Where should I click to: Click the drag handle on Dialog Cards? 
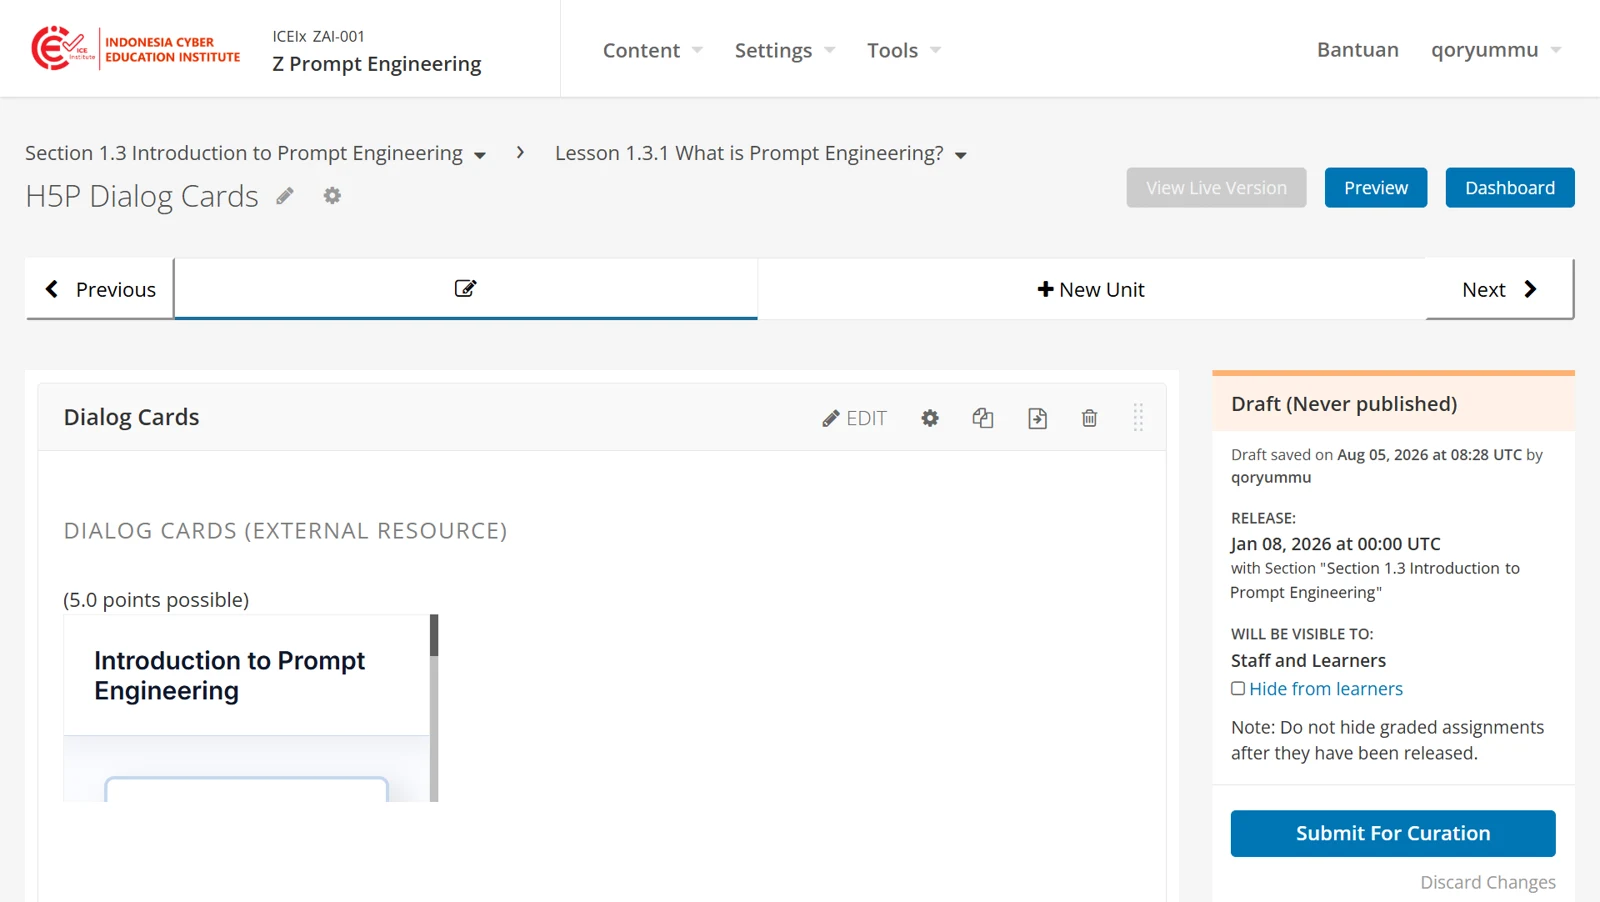pos(1138,417)
